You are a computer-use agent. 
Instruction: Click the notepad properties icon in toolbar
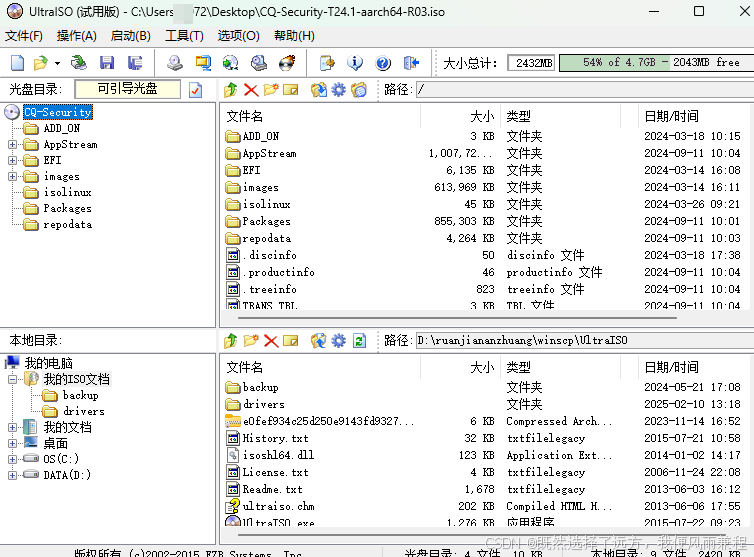click(x=327, y=63)
